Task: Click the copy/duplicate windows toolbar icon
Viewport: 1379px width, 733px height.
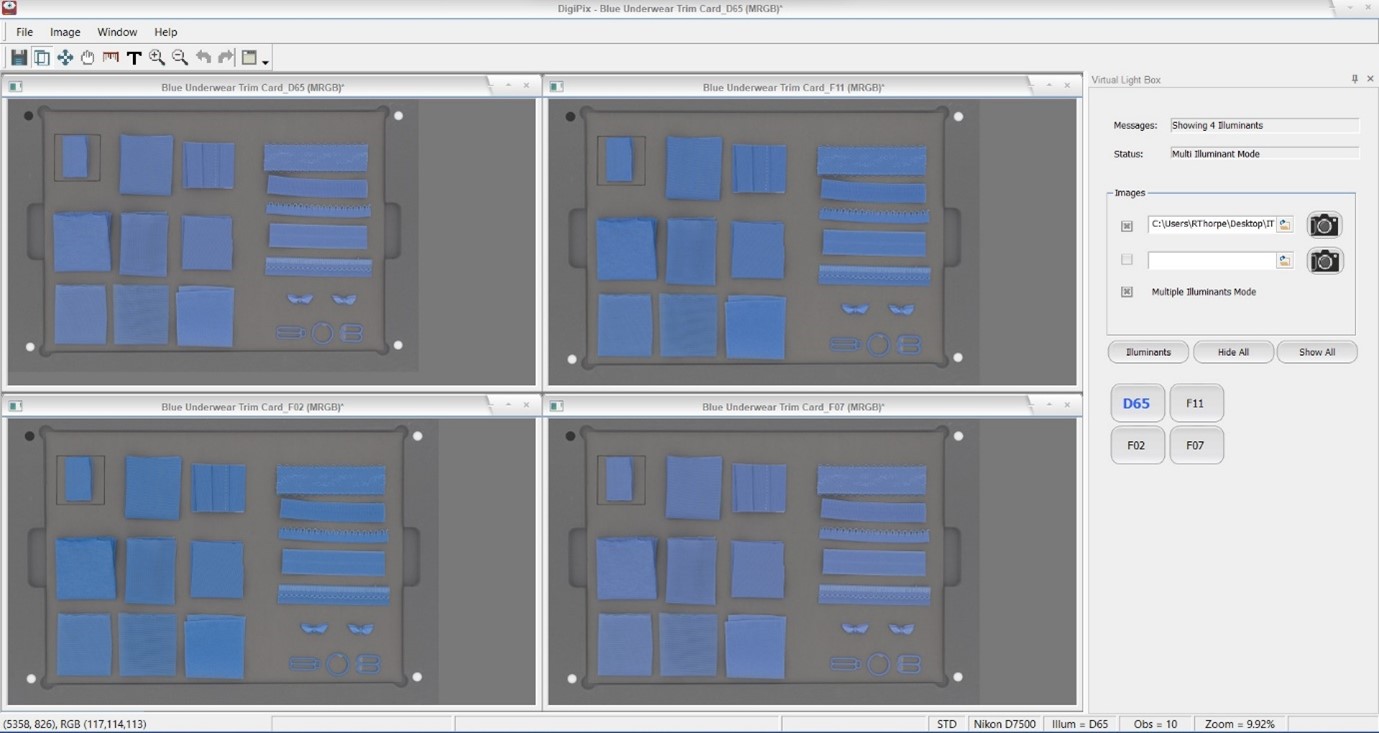Action: pyautogui.click(x=42, y=58)
